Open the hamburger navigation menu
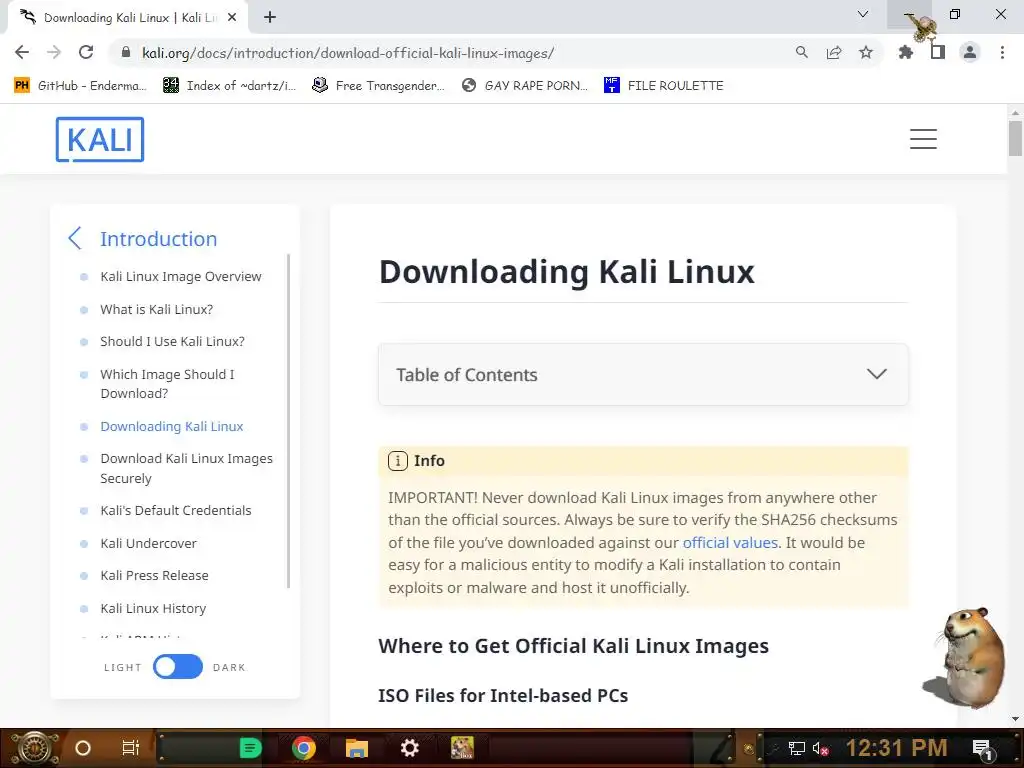The image size is (1024, 768). [x=923, y=139]
